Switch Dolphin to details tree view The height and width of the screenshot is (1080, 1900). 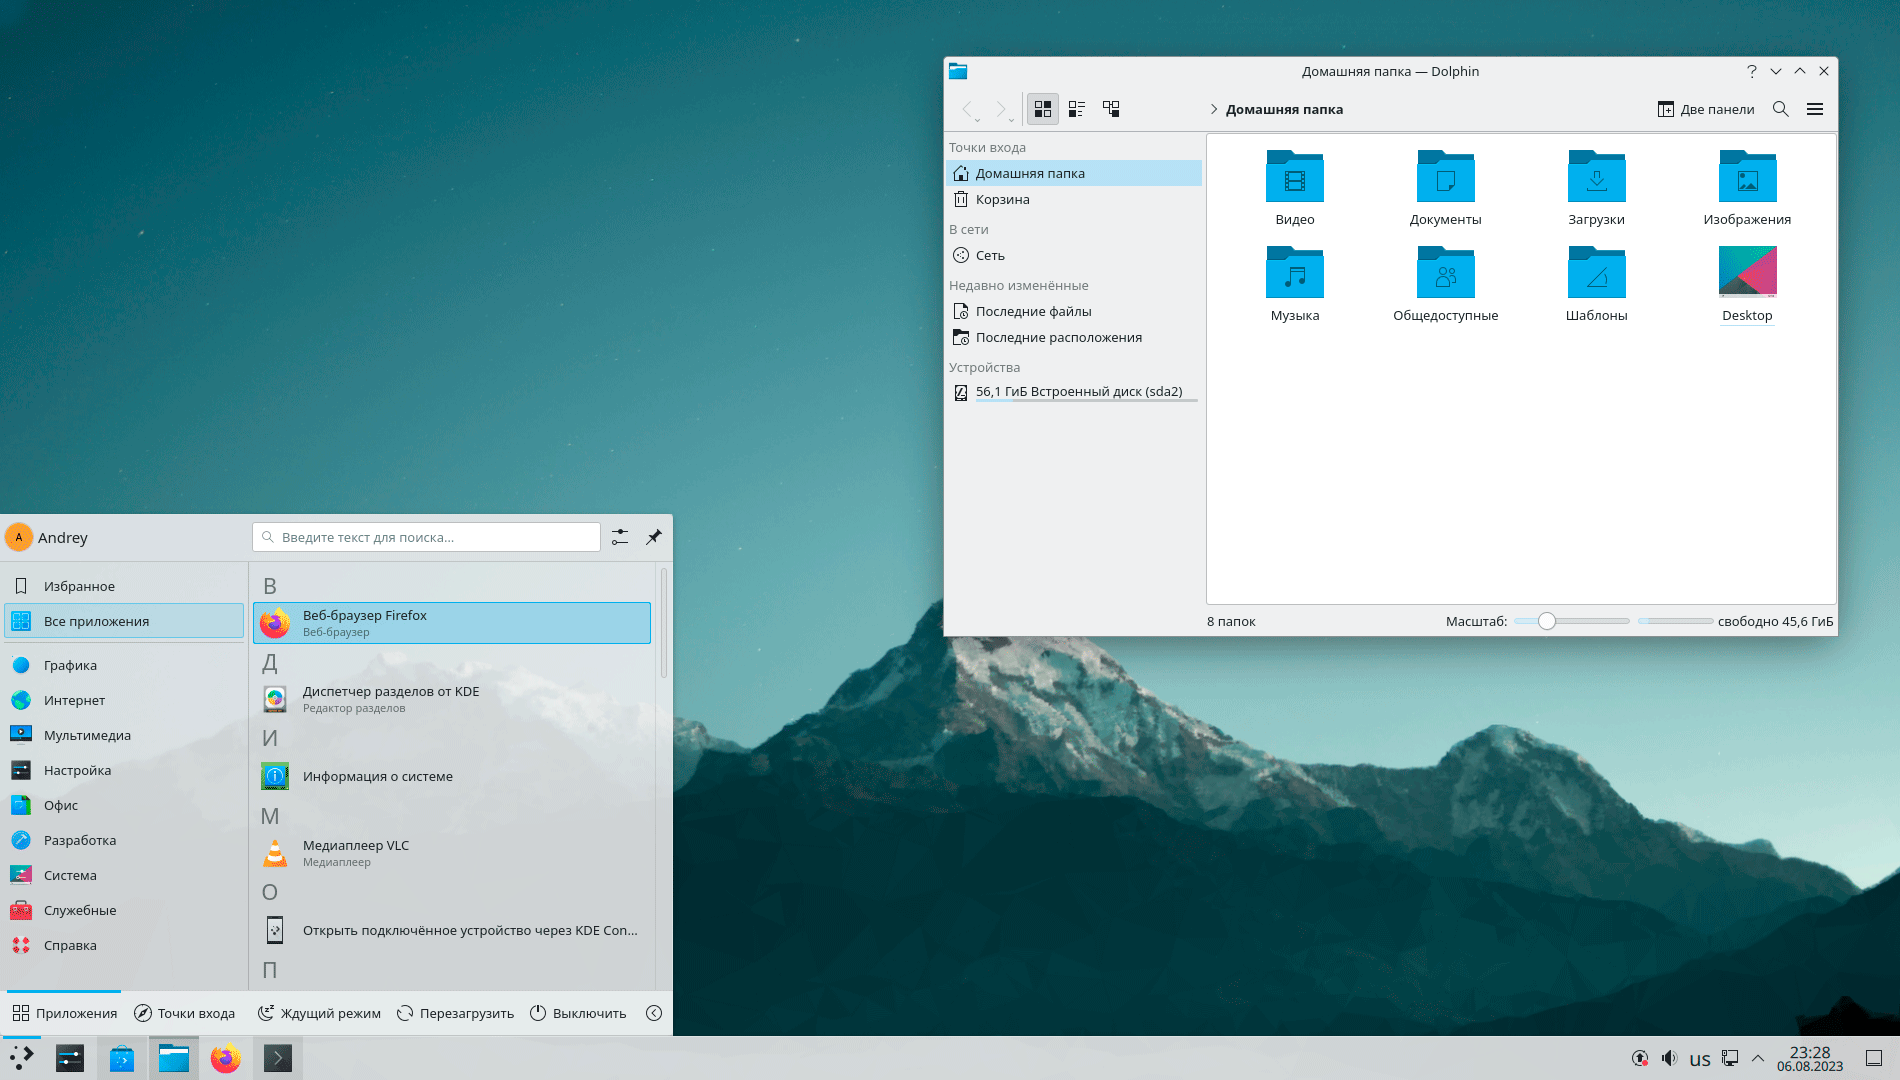tap(1111, 109)
